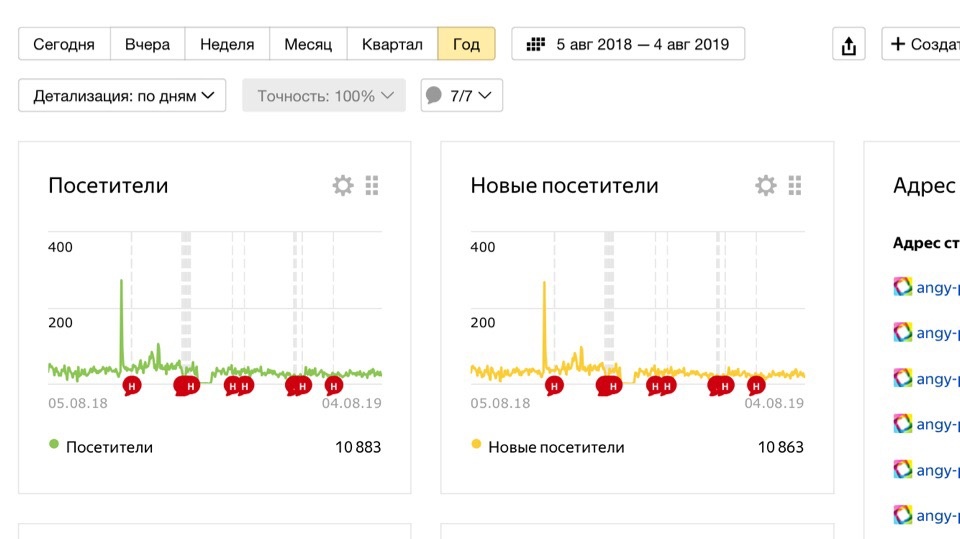
Task: Click the 05.08.18 date label under Посетители chart
Action: click(x=78, y=403)
